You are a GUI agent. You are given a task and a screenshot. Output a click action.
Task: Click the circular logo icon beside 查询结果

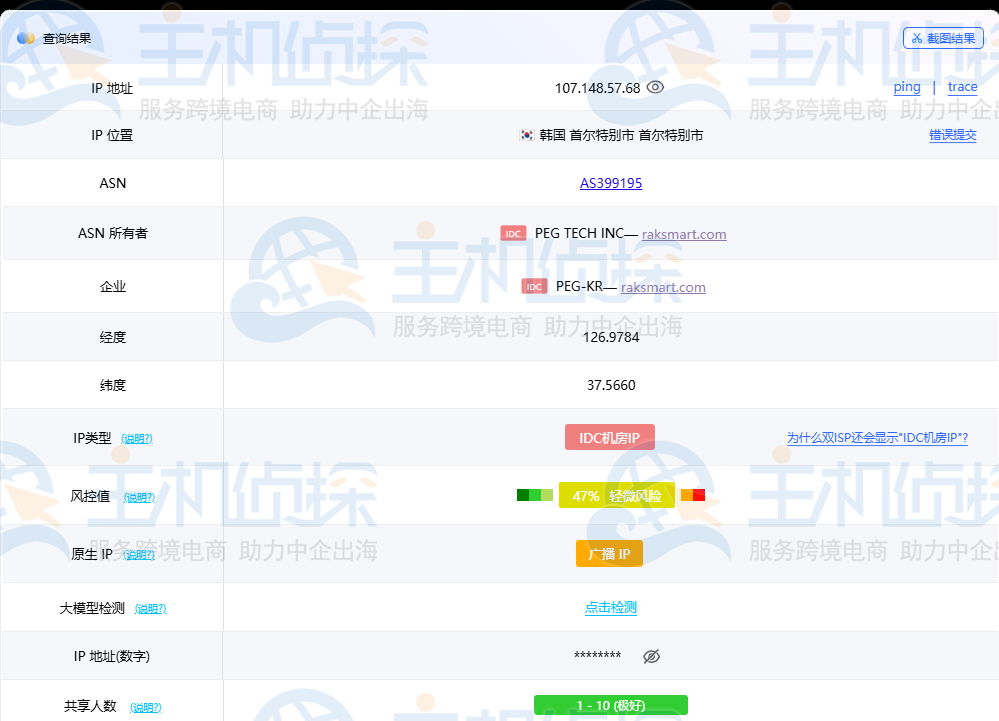pyautogui.click(x=24, y=38)
